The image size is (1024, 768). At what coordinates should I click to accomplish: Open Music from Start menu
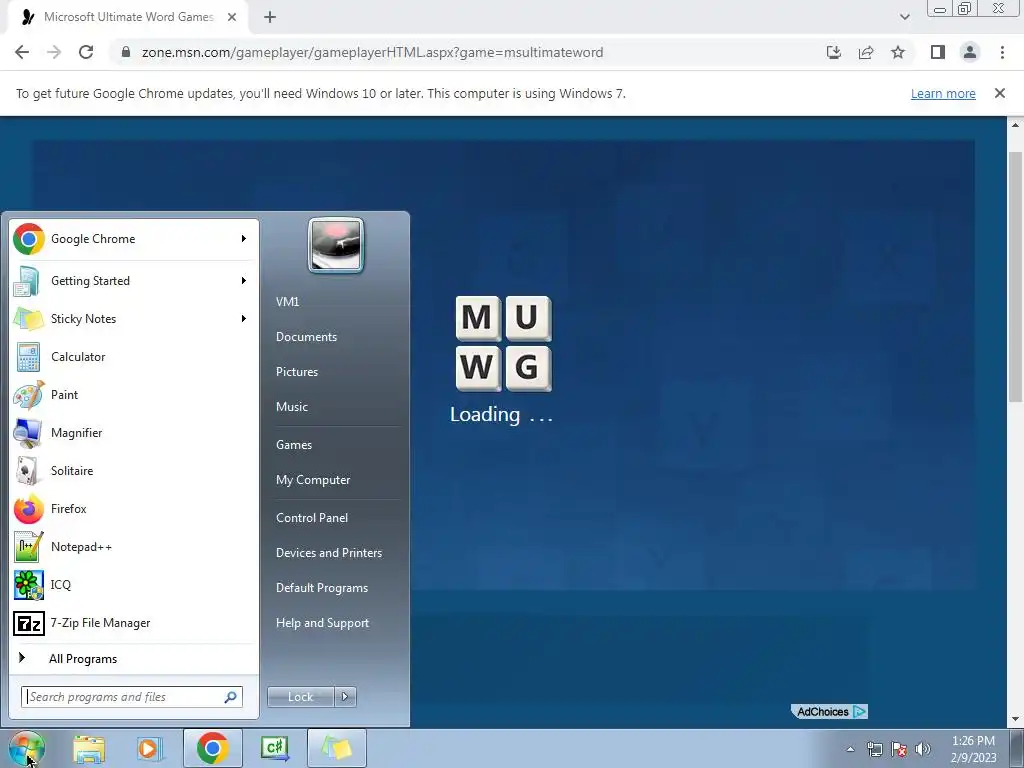(x=291, y=407)
